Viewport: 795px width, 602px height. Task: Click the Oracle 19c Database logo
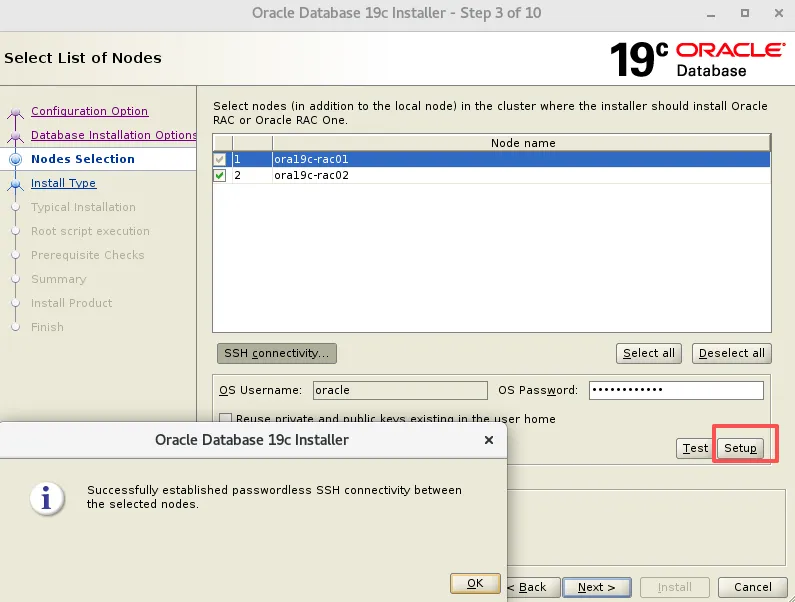coord(698,59)
